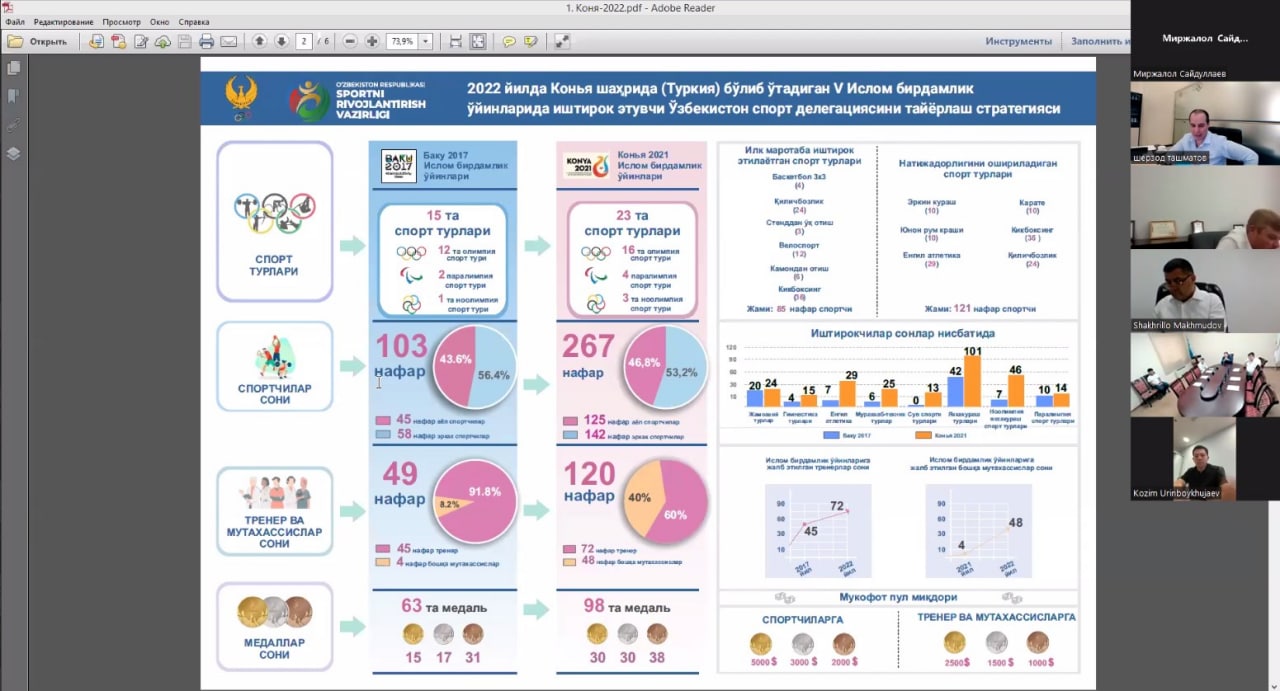
Task: Go to previous page with up arrow
Action: (259, 42)
